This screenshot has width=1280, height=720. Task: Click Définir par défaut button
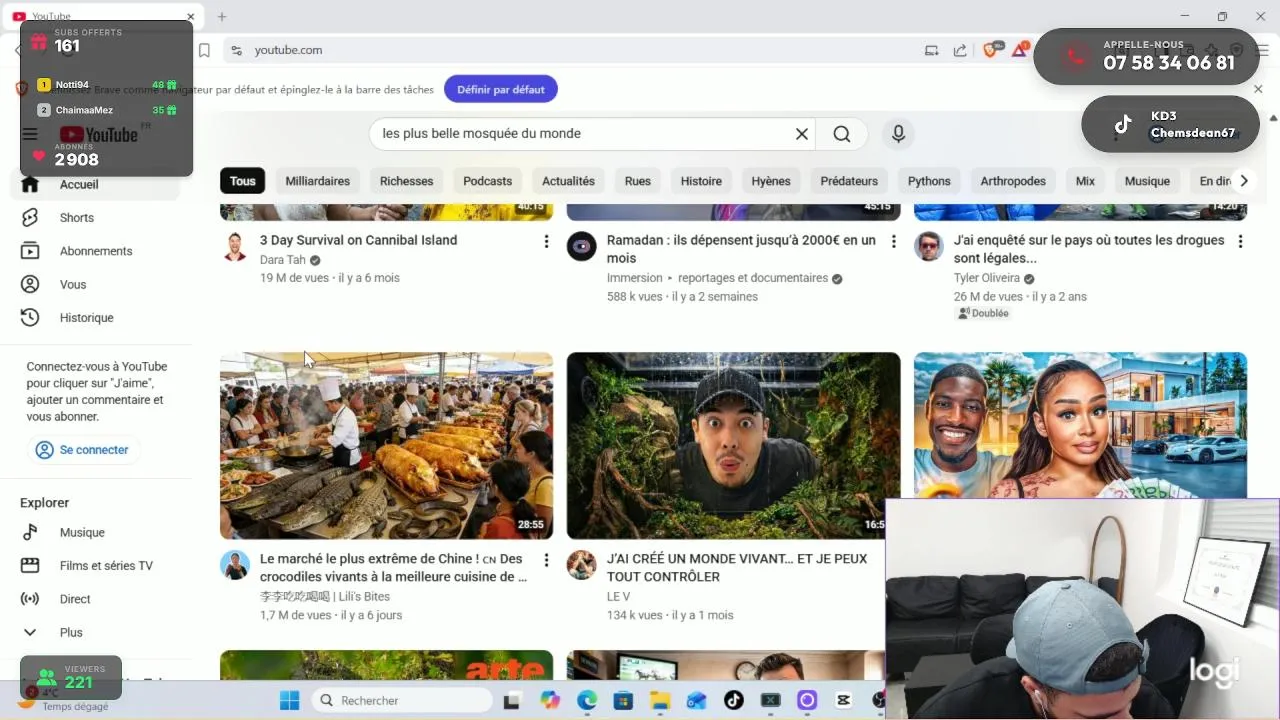coord(501,89)
